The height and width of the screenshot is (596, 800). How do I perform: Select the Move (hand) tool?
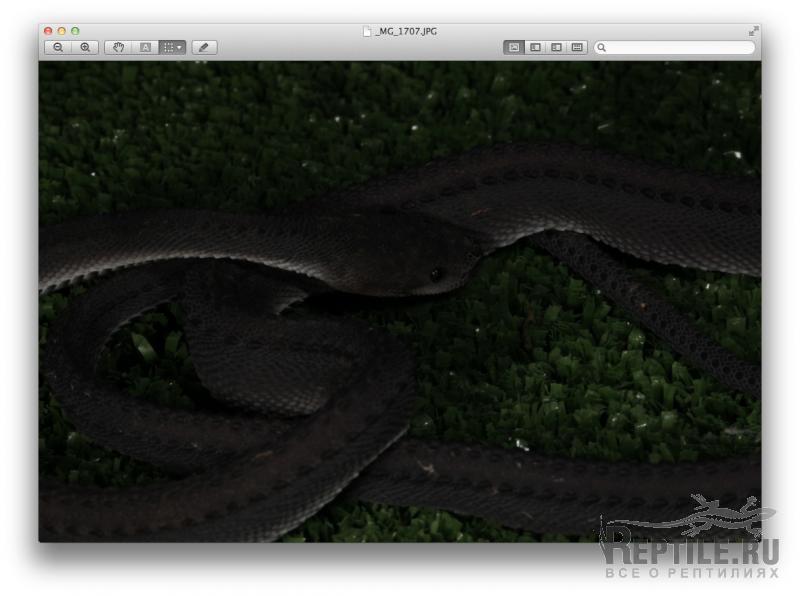[x=118, y=47]
